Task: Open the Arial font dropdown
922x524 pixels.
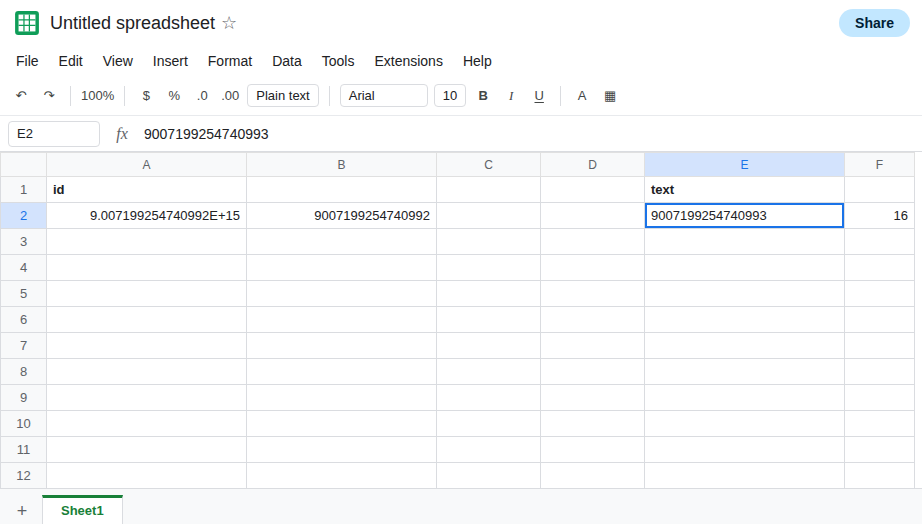Action: pos(384,96)
